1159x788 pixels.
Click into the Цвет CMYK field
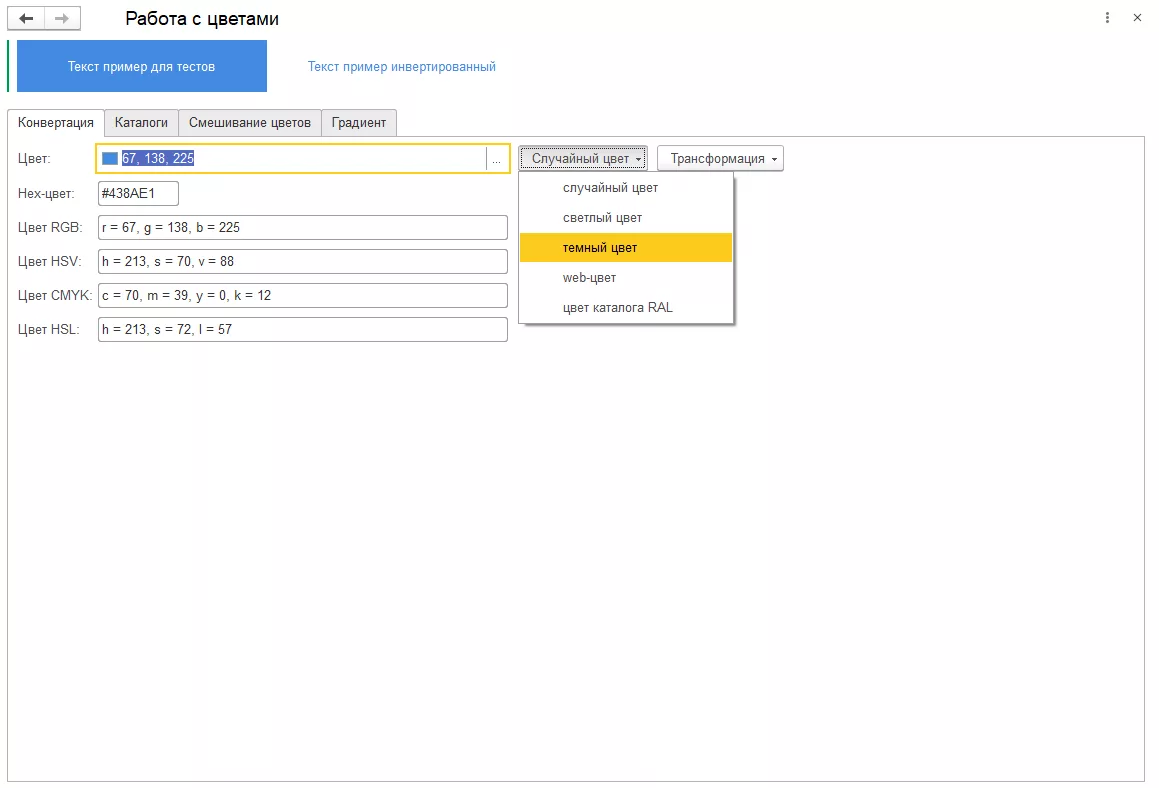coord(302,296)
